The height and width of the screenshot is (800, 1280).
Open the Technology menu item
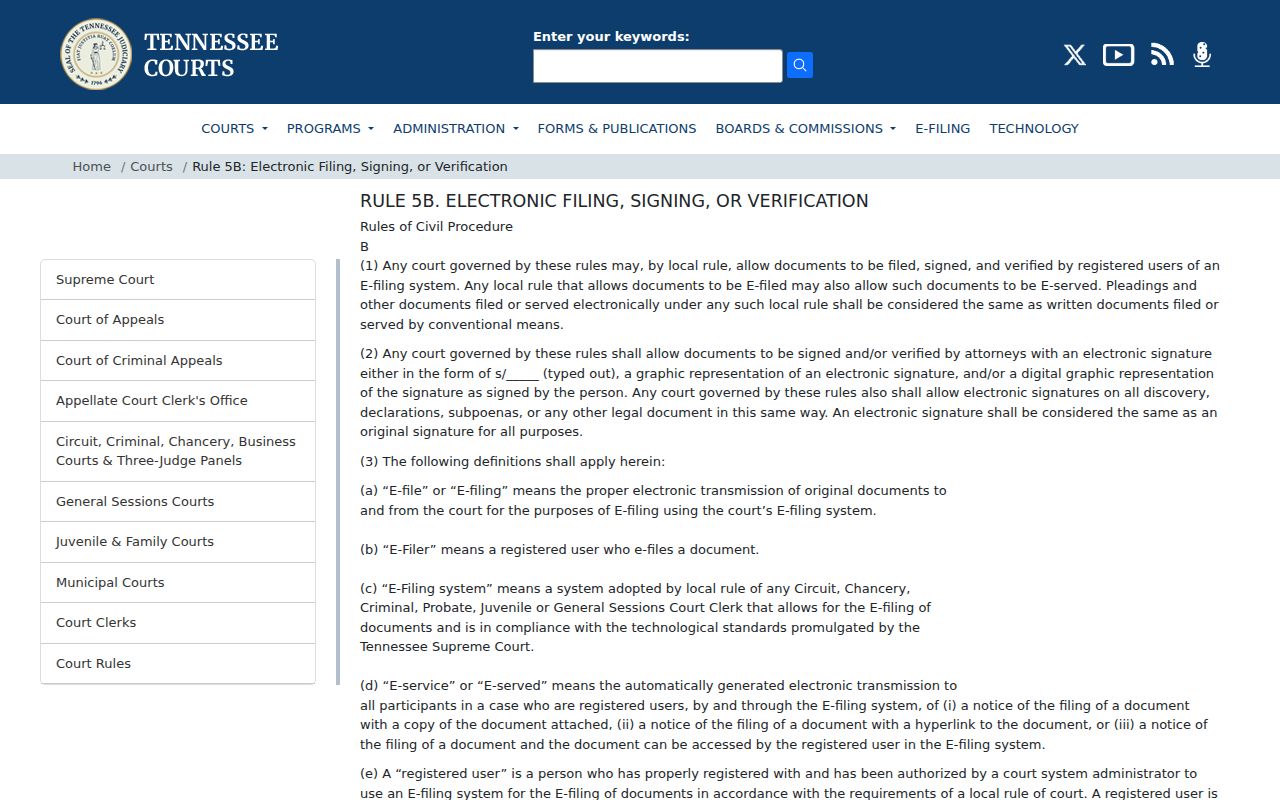click(1034, 128)
